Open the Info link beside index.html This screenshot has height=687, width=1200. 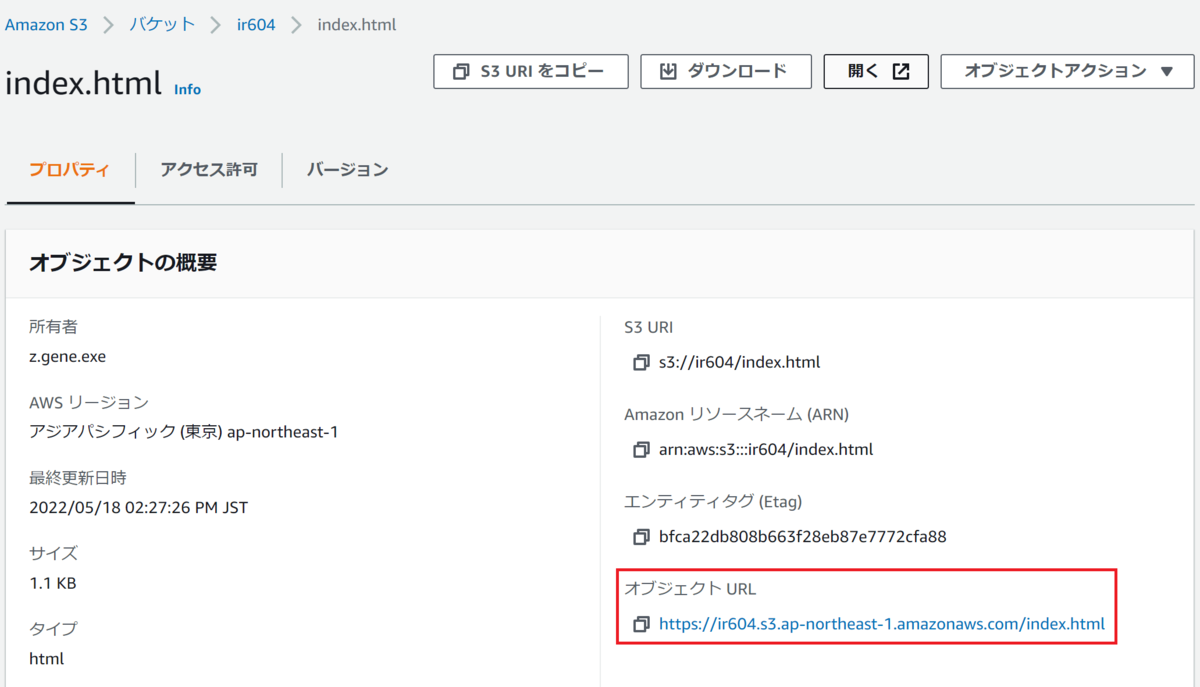click(x=187, y=89)
